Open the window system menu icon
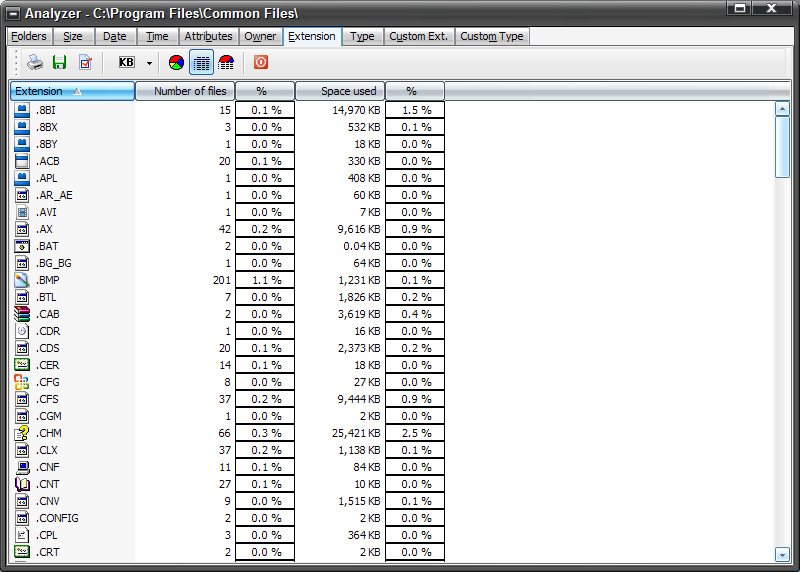The height and width of the screenshot is (572, 800). tap(14, 12)
